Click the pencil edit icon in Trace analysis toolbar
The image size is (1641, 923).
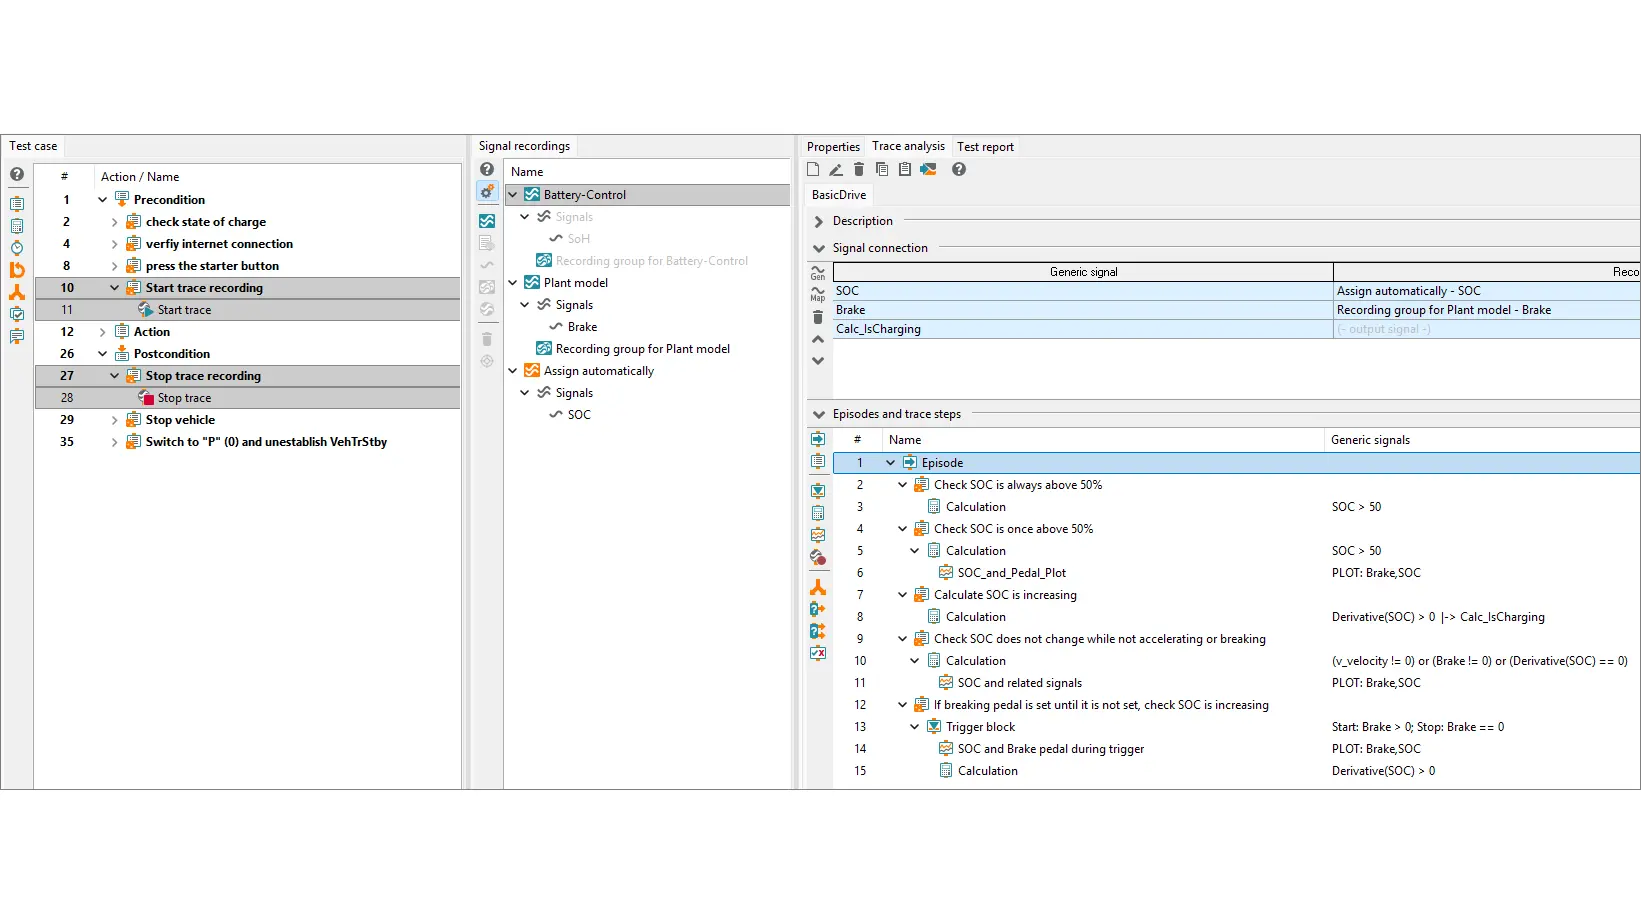[x=836, y=170]
